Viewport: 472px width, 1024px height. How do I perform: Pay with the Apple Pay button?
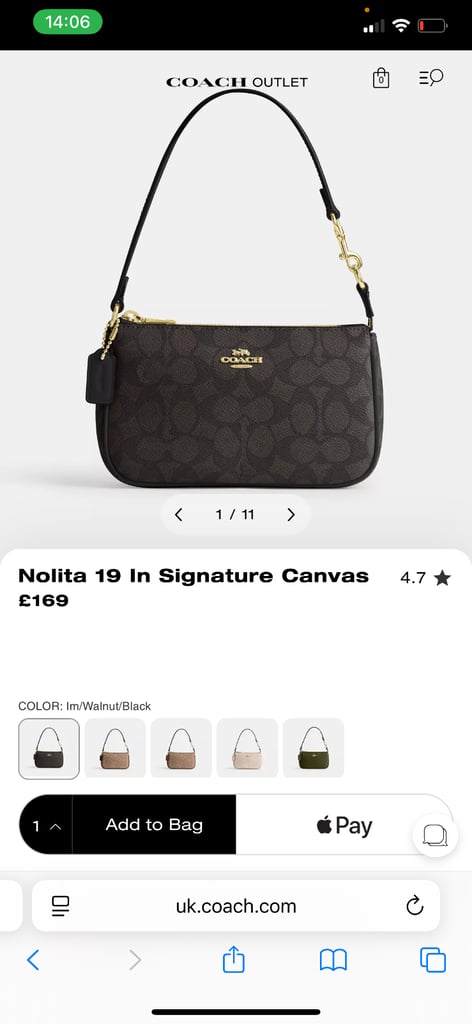tap(344, 825)
